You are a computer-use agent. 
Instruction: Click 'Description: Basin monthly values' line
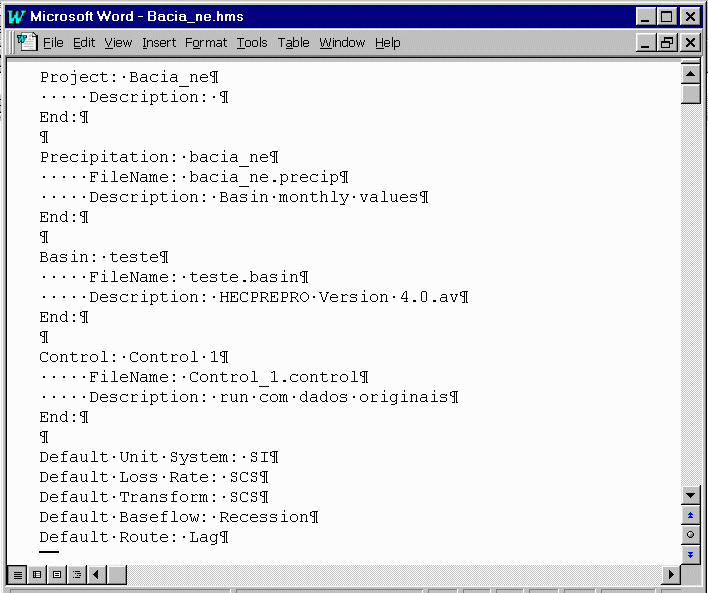coord(258,197)
